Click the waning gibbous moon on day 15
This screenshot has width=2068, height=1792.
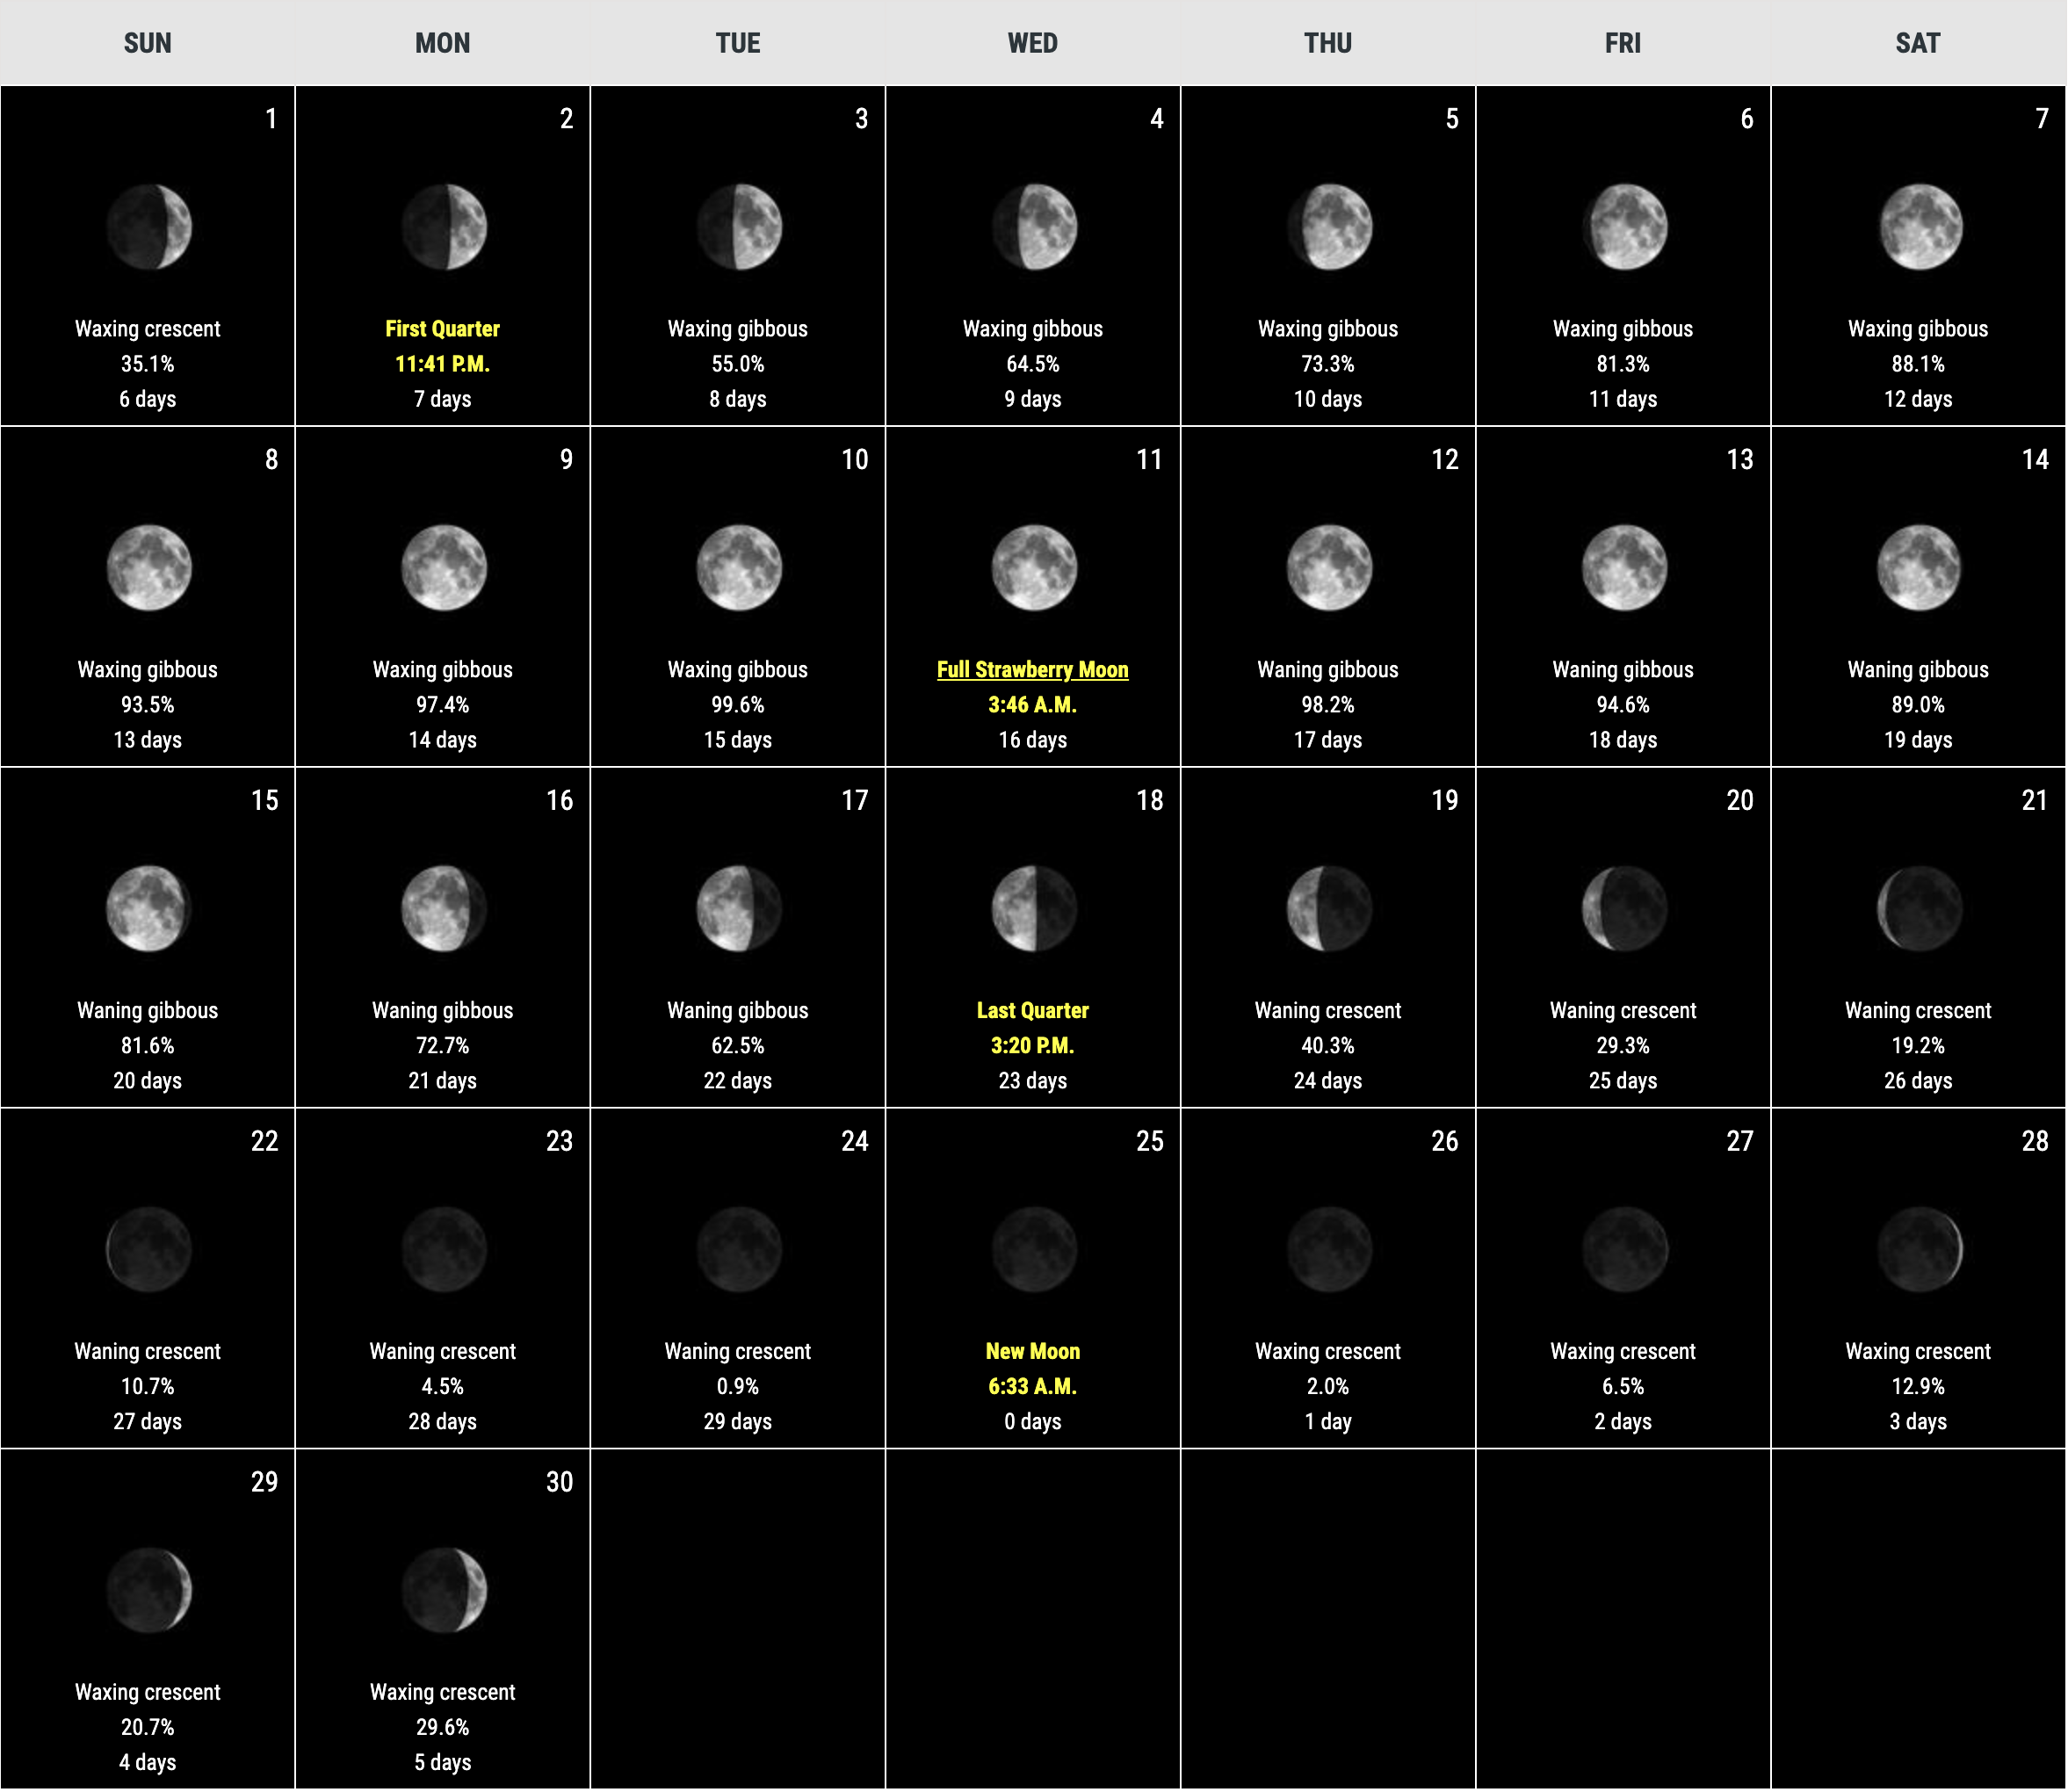click(148, 908)
